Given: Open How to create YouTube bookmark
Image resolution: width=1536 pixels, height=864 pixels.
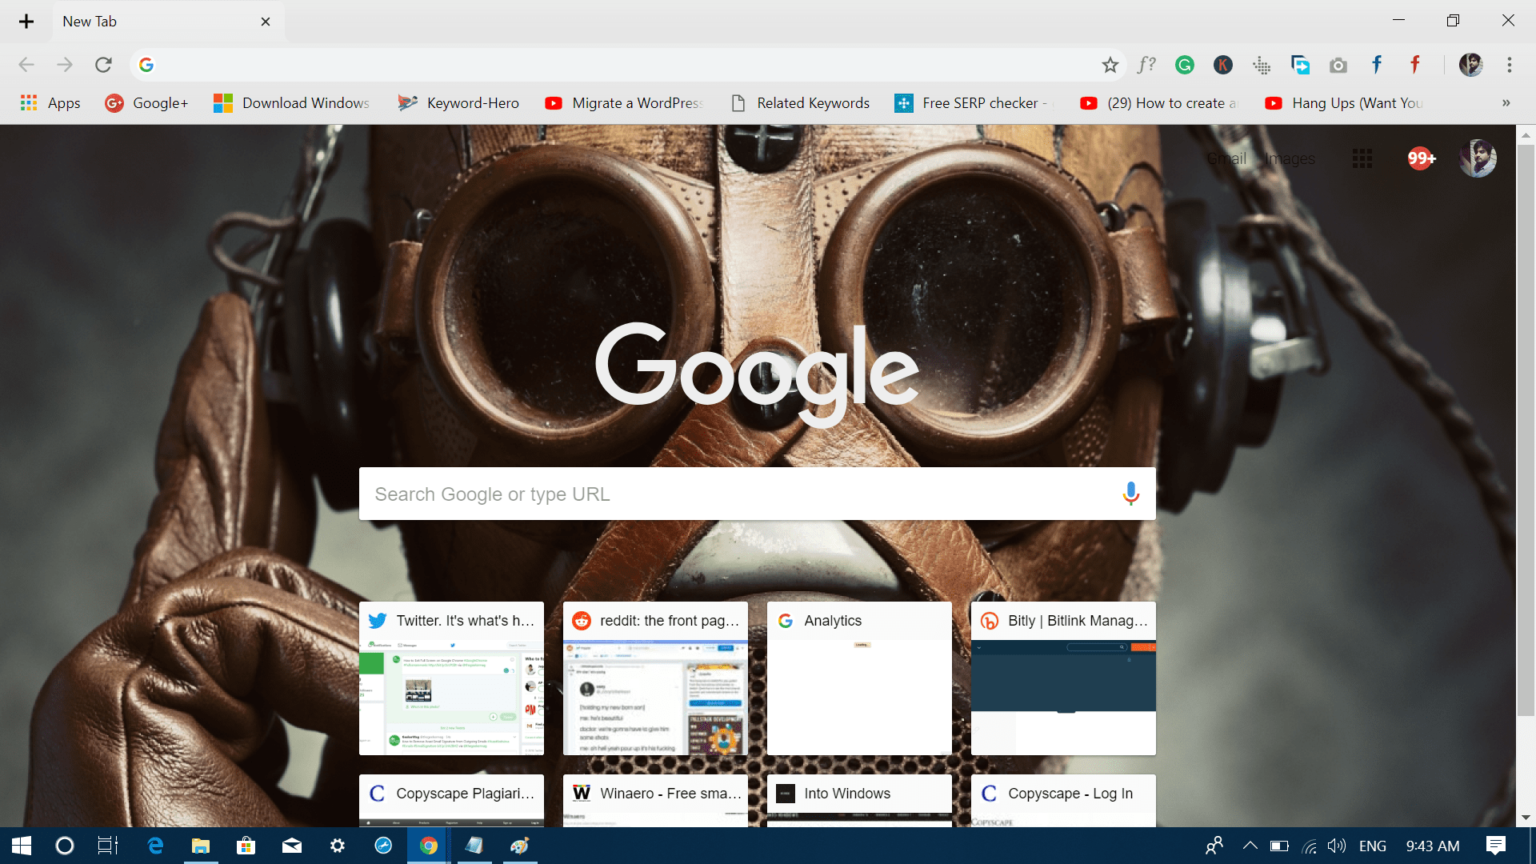Looking at the screenshot, I should pyautogui.click(x=1159, y=103).
